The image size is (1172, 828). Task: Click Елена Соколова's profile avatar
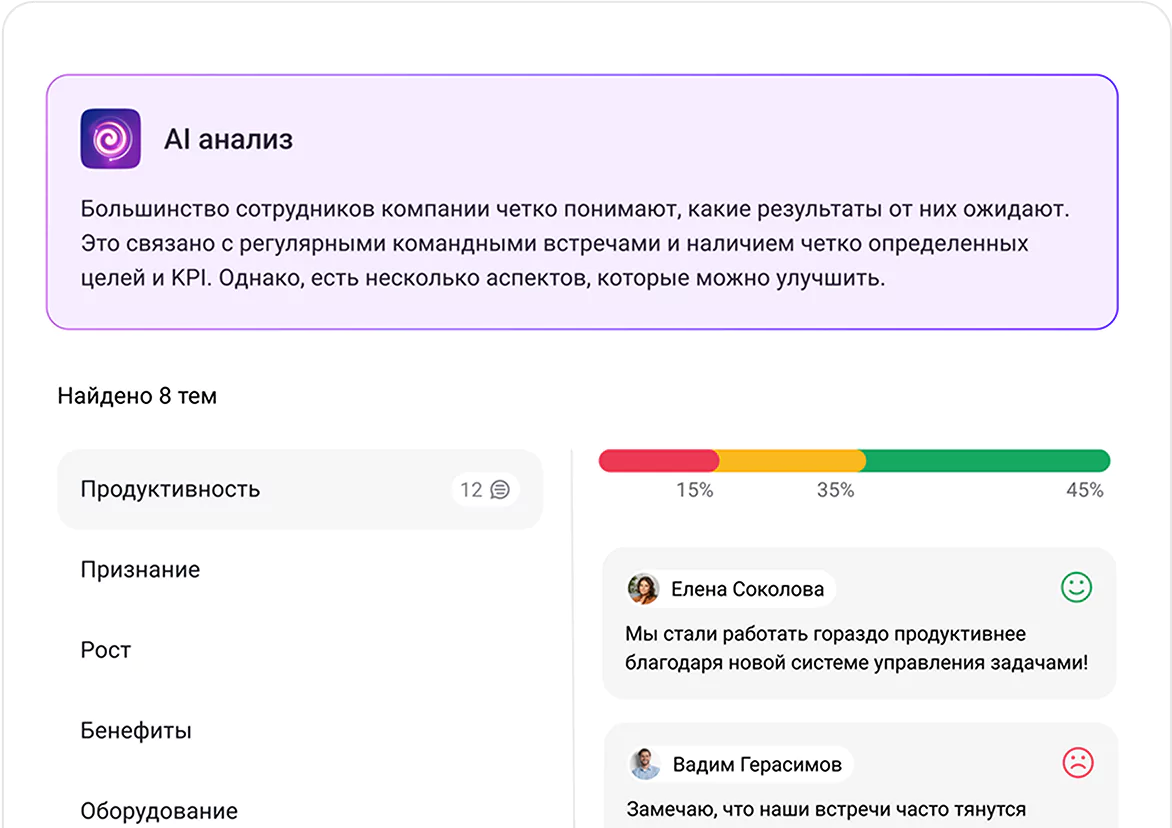click(644, 588)
